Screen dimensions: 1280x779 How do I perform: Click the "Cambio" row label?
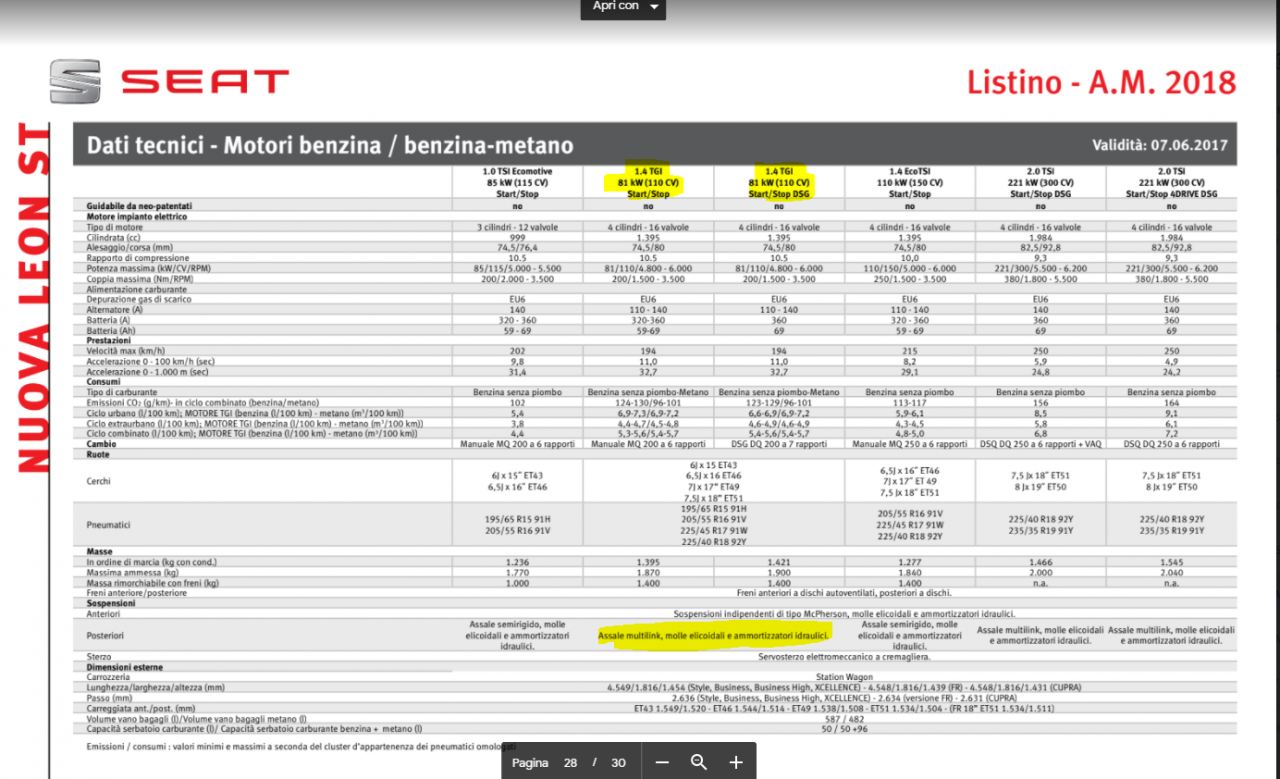102,444
